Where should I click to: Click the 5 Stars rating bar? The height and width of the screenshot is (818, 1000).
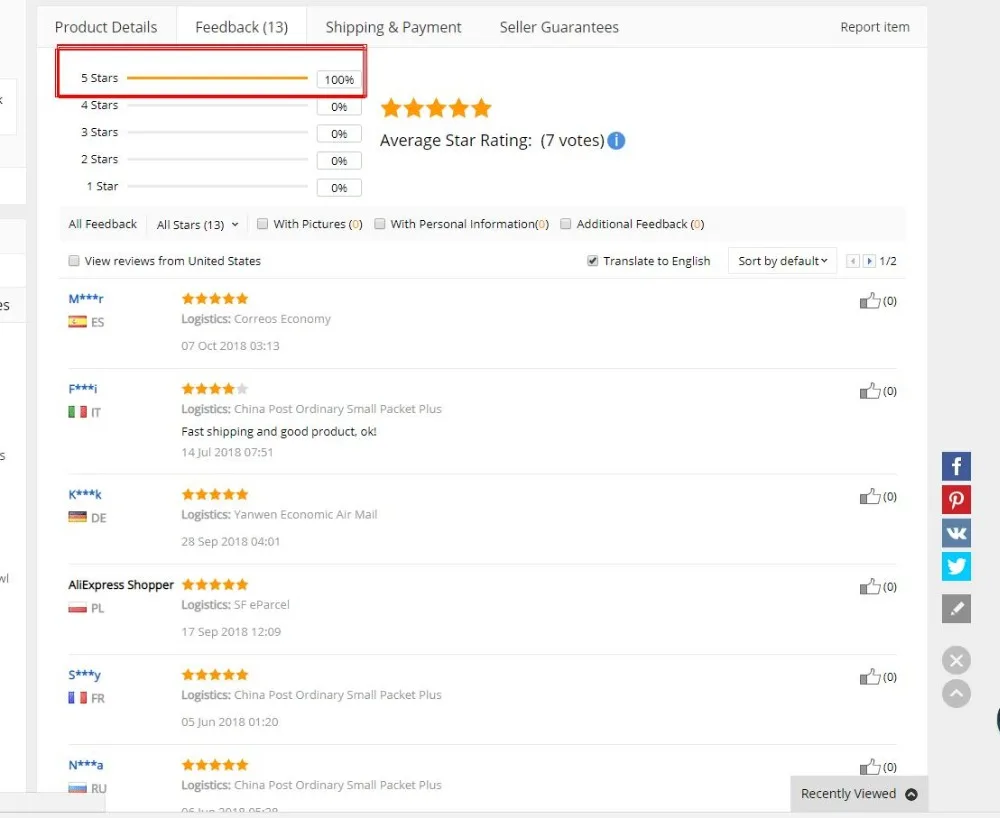217,78
